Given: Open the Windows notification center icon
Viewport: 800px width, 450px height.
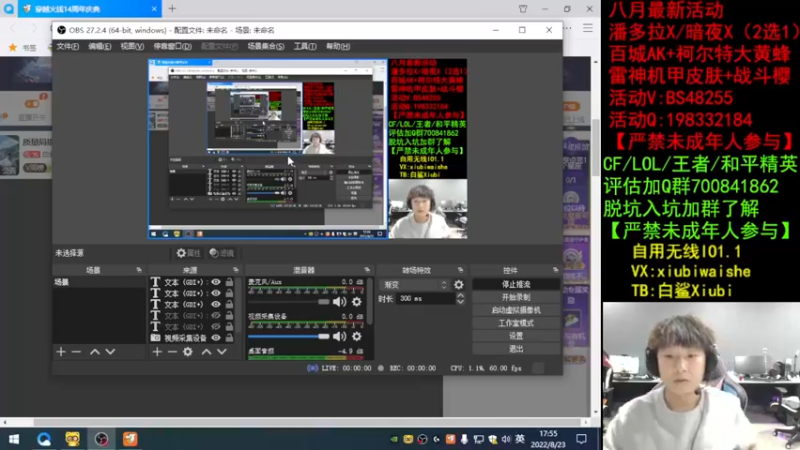Looking at the screenshot, I should click(x=581, y=439).
